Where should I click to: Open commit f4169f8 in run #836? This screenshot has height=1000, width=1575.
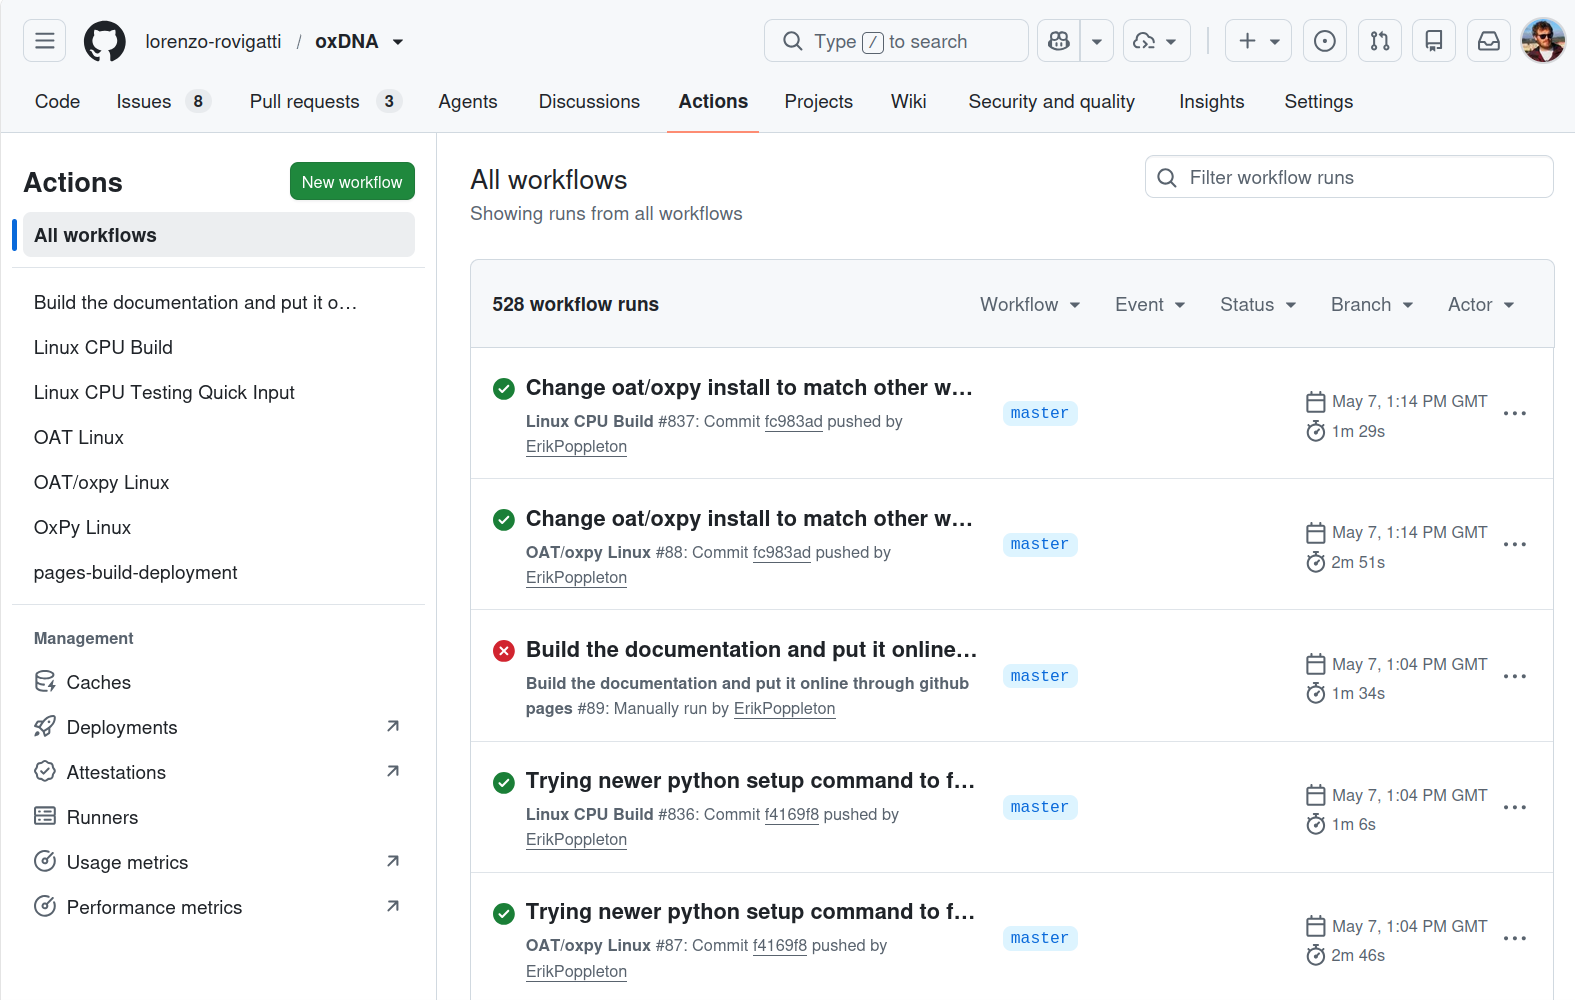click(791, 814)
